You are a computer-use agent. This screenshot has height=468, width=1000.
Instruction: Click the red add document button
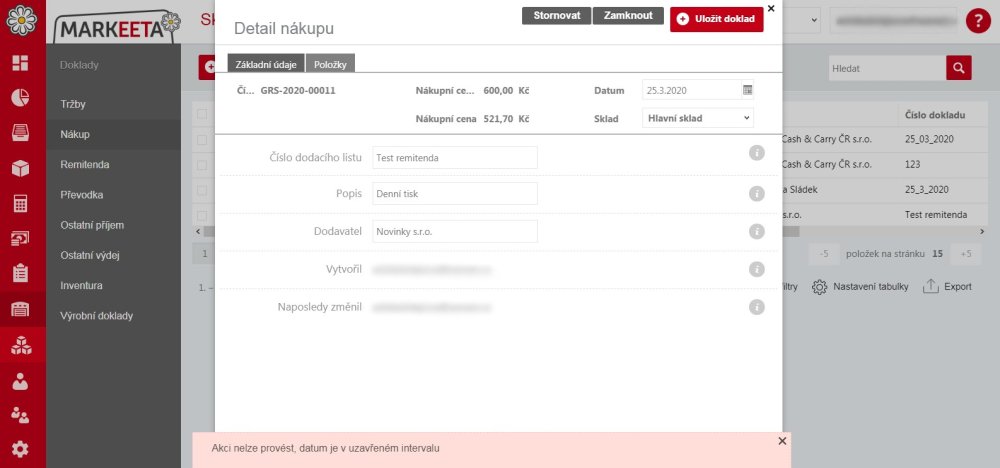(207, 68)
